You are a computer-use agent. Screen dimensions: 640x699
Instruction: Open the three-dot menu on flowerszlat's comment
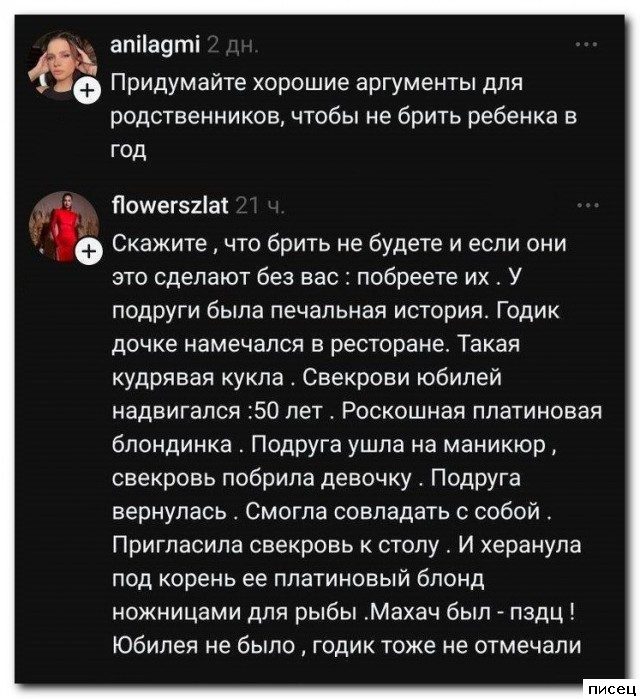pos(587,207)
